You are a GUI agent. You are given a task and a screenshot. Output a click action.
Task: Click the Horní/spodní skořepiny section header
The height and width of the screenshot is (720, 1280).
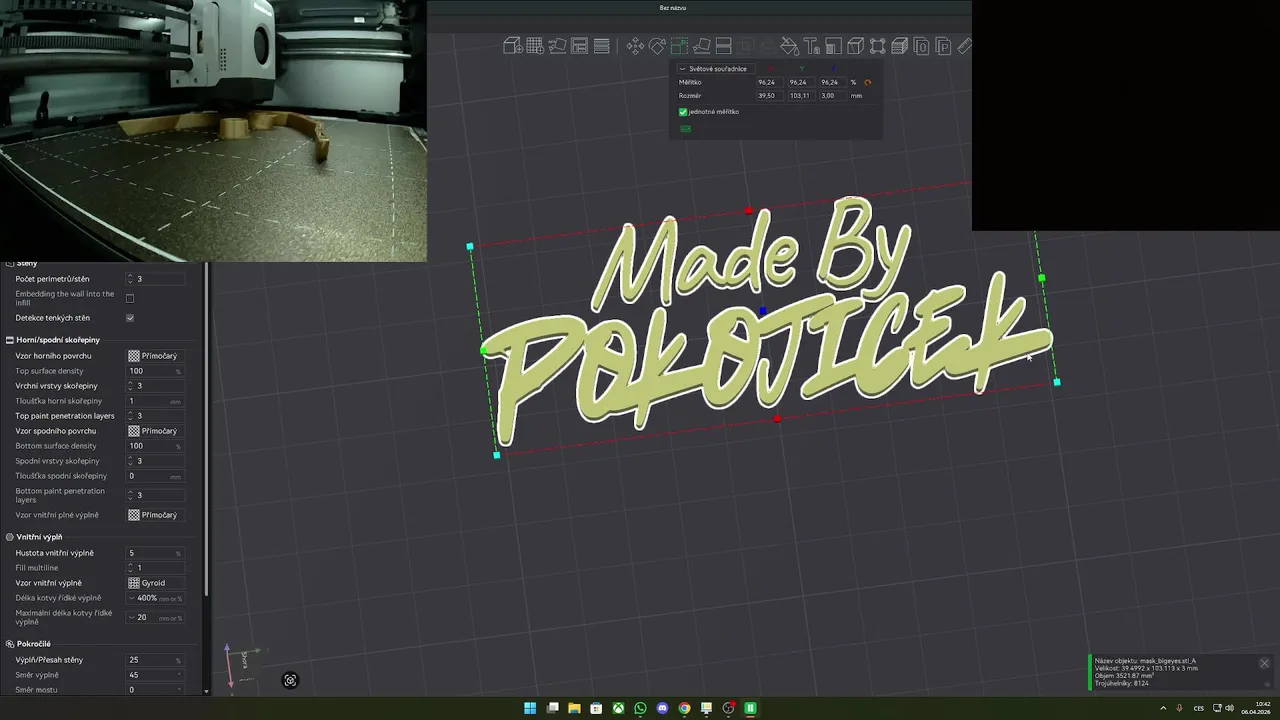click(58, 340)
